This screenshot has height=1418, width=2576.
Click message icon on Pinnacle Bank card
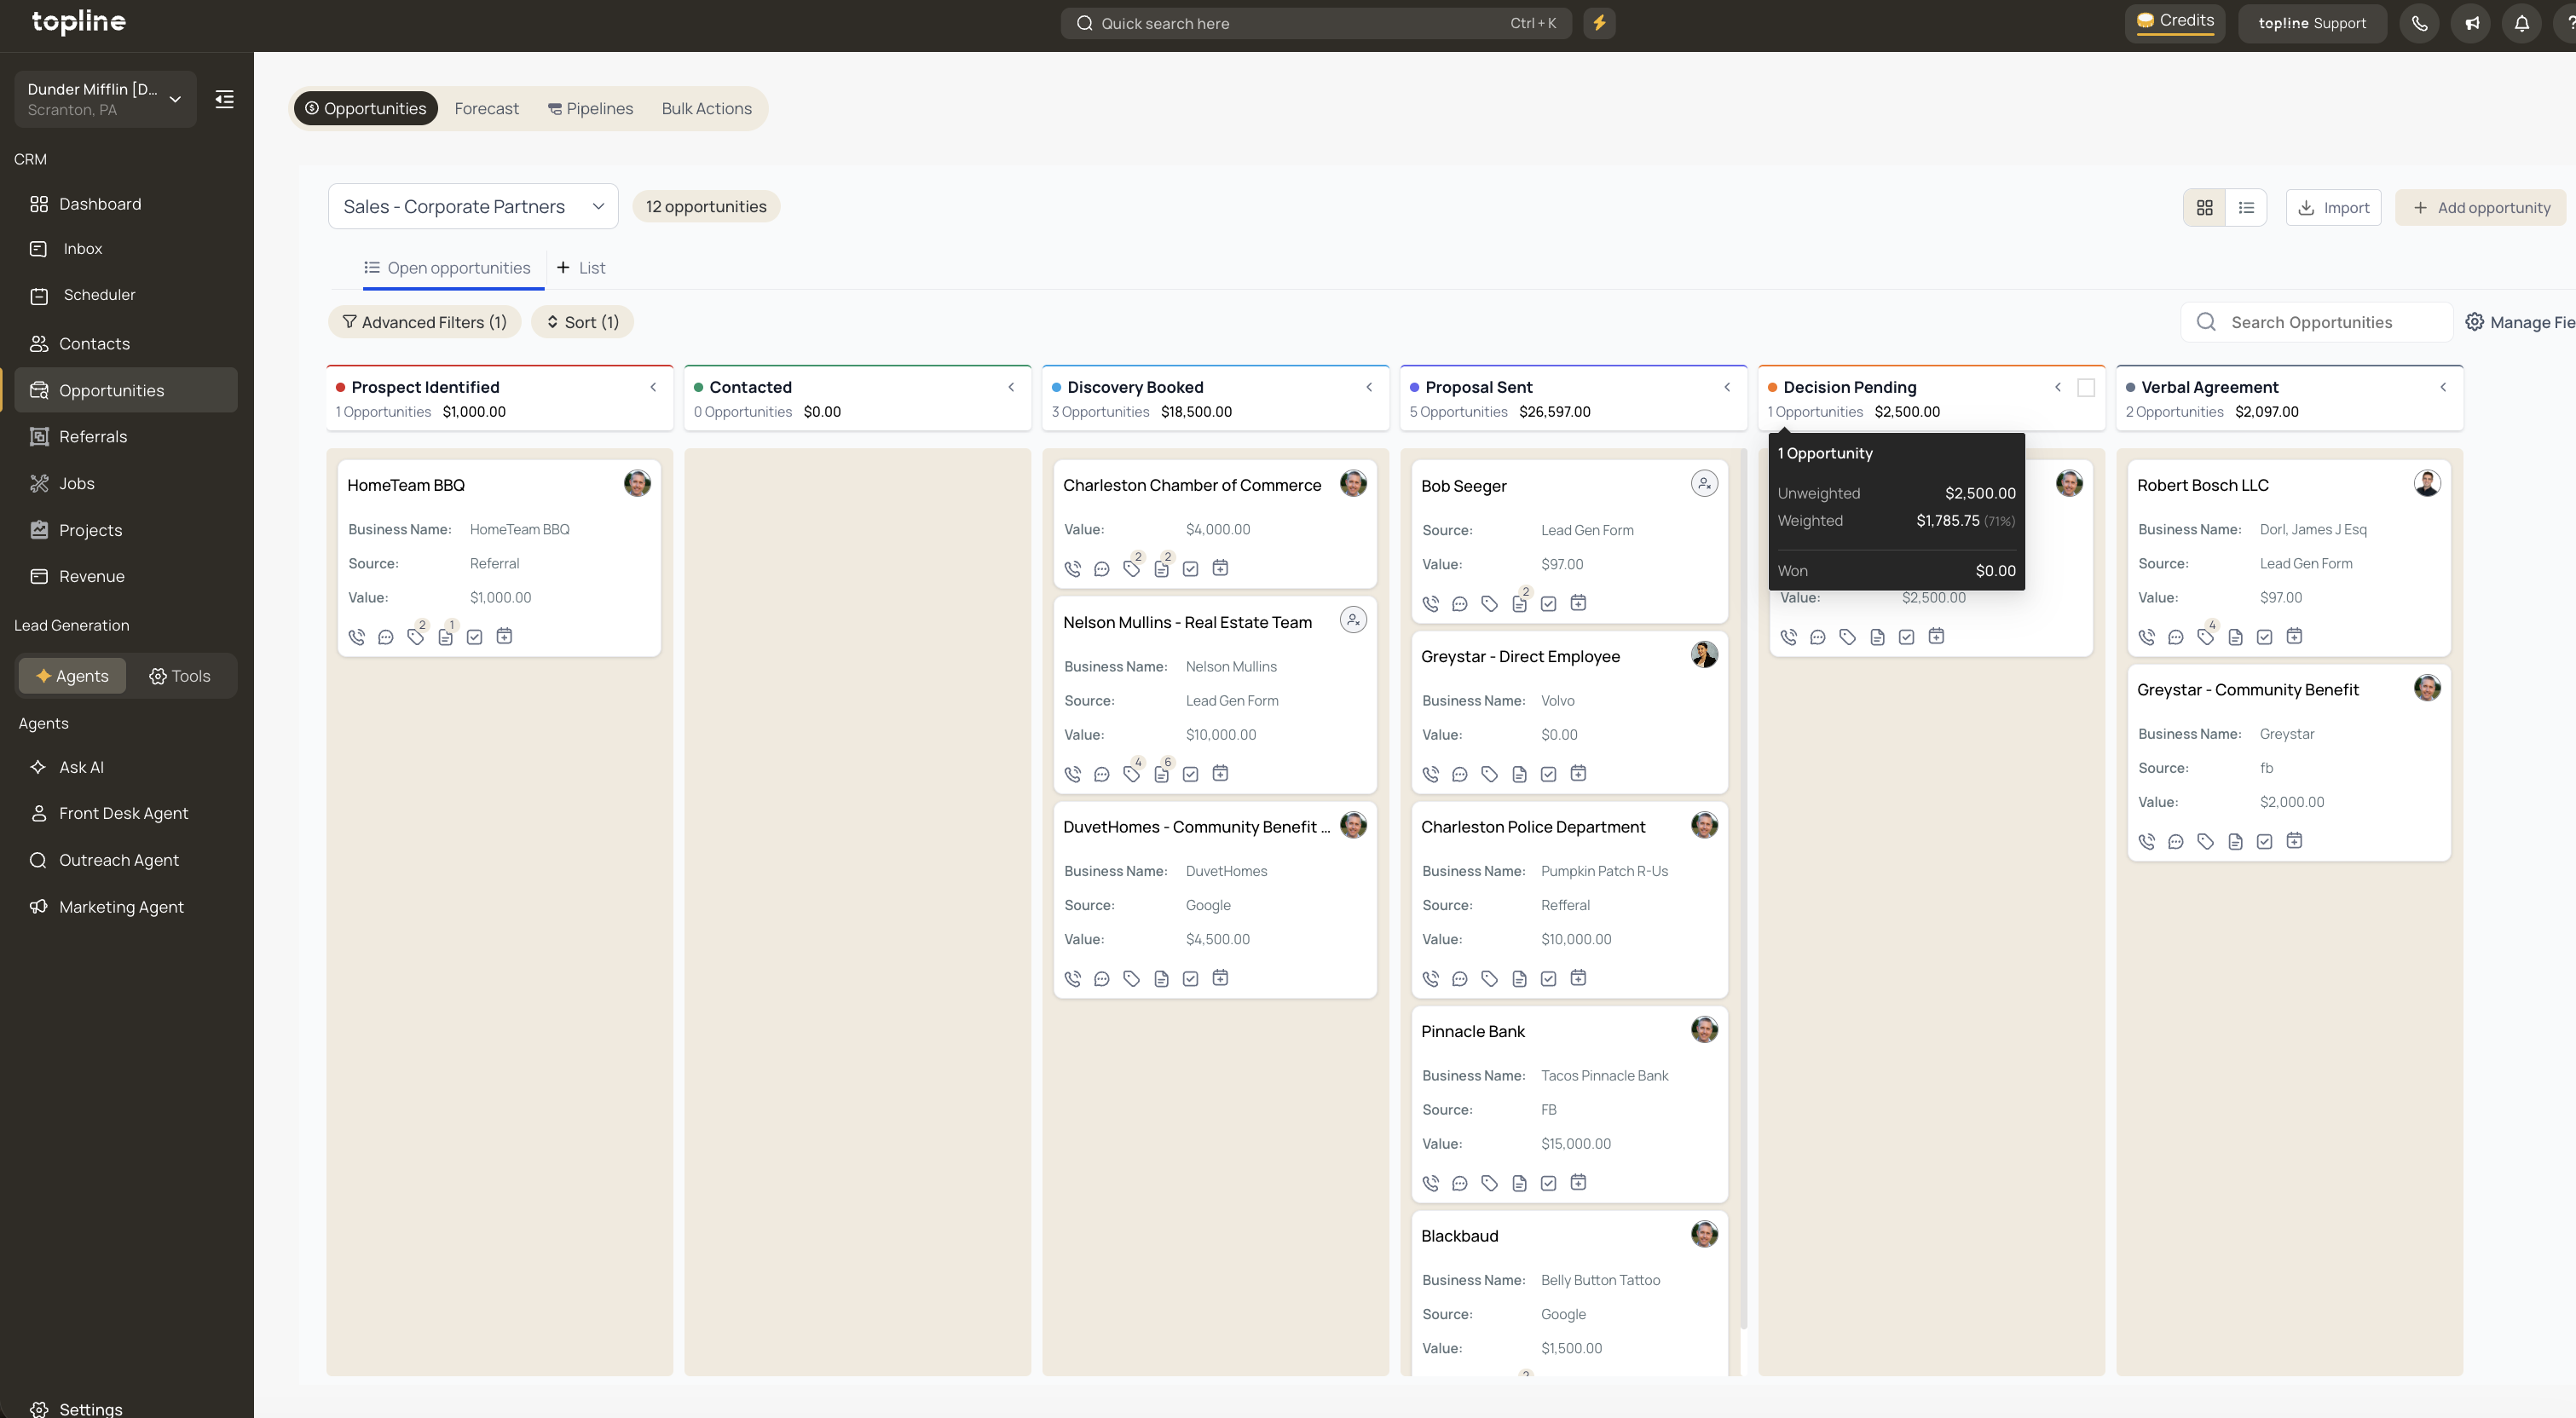1460,1184
